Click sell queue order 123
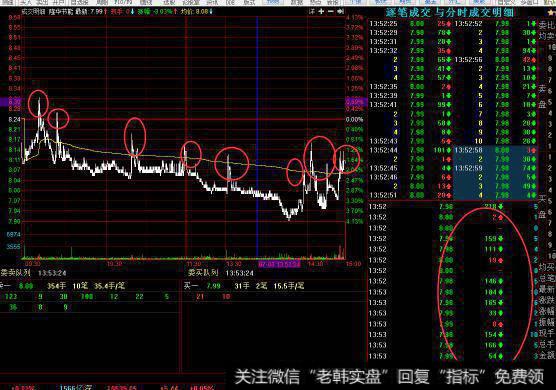 pos(11,296)
